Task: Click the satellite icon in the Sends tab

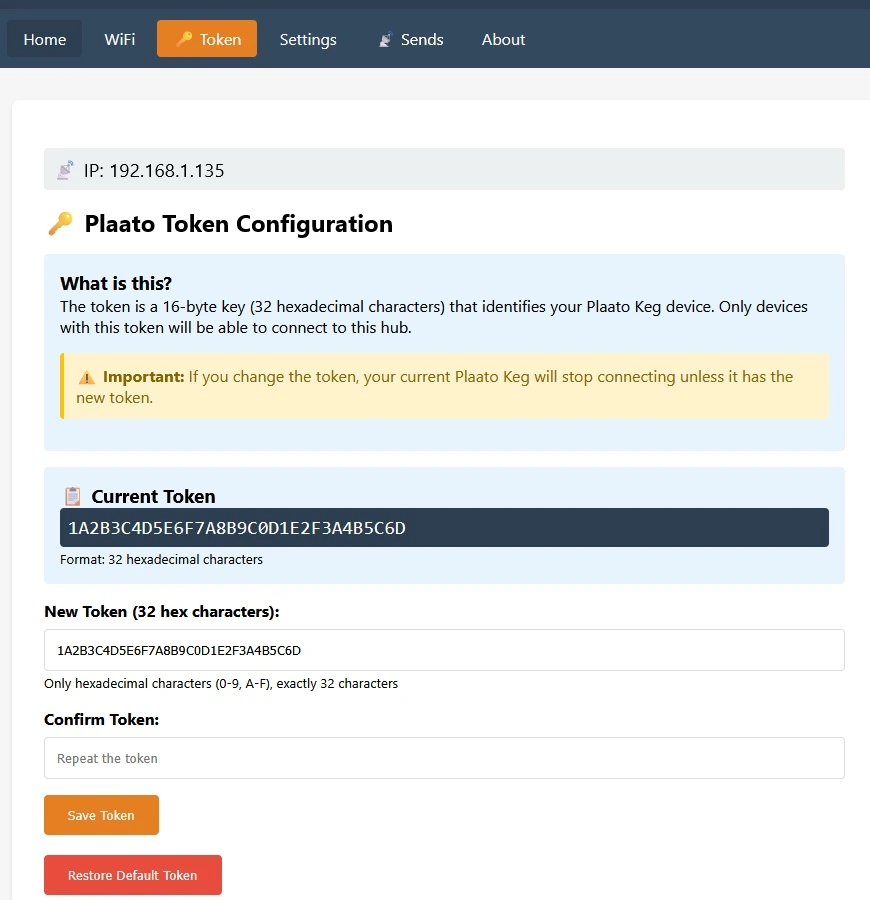Action: [385, 40]
